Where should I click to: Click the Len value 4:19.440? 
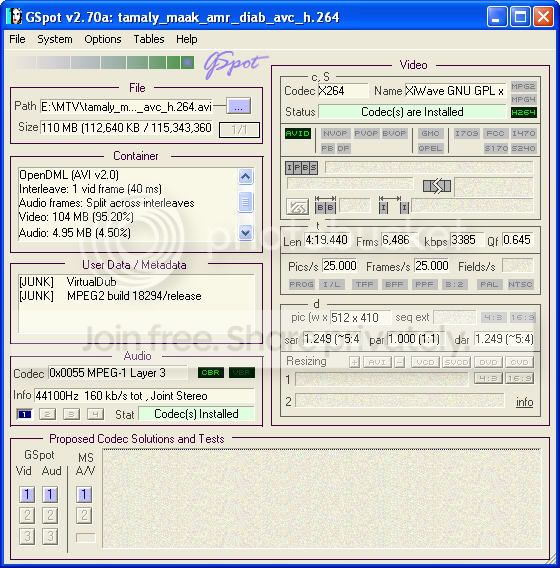[x=327, y=240]
